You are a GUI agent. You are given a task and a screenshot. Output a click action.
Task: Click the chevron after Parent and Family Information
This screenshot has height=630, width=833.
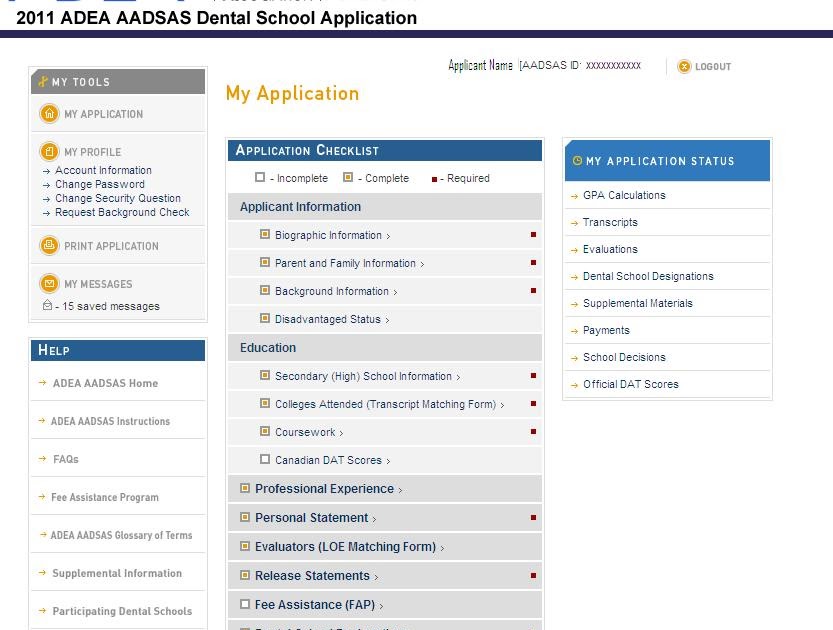pyautogui.click(x=422, y=265)
